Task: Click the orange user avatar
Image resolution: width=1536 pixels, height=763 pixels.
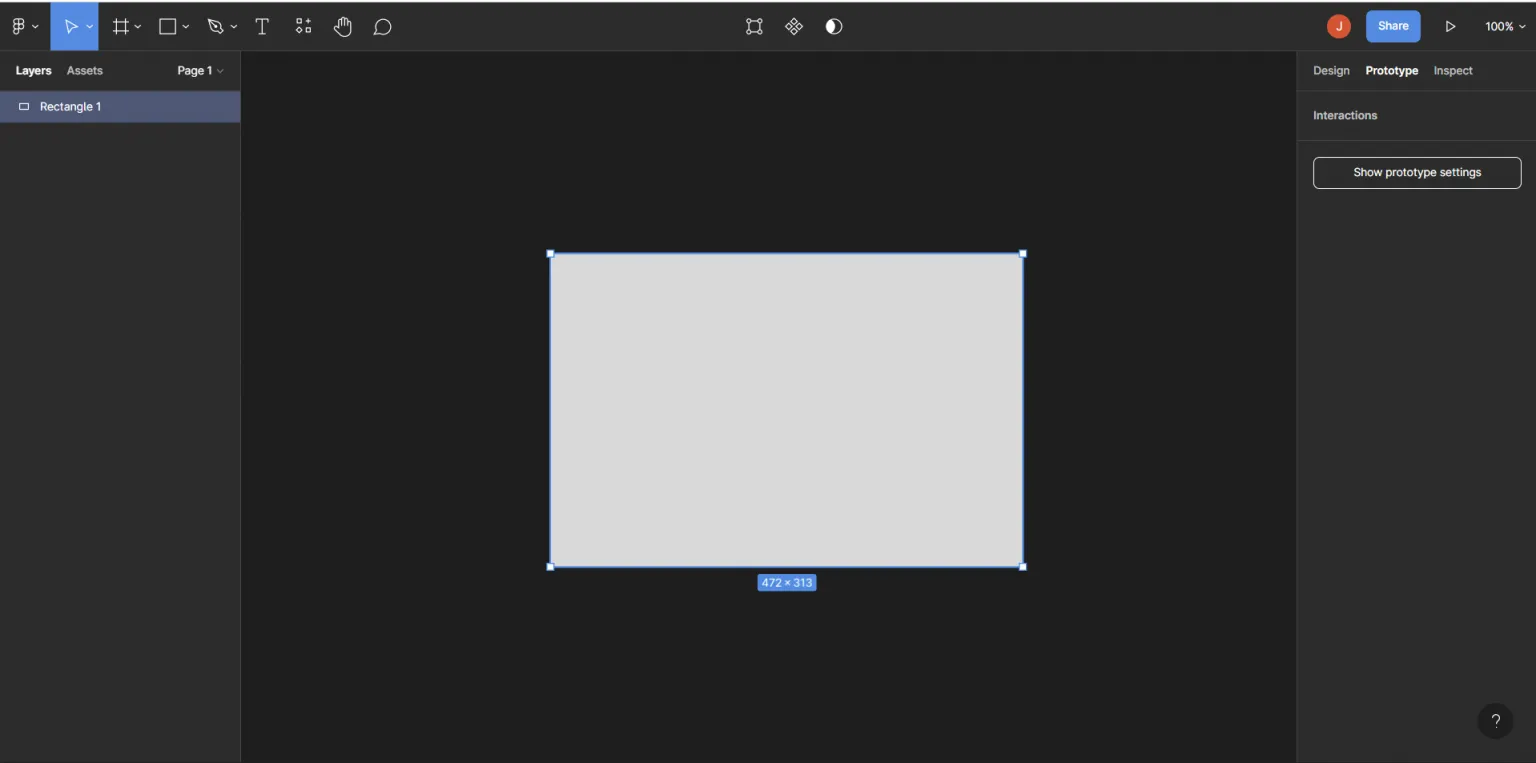Action: pyautogui.click(x=1338, y=26)
